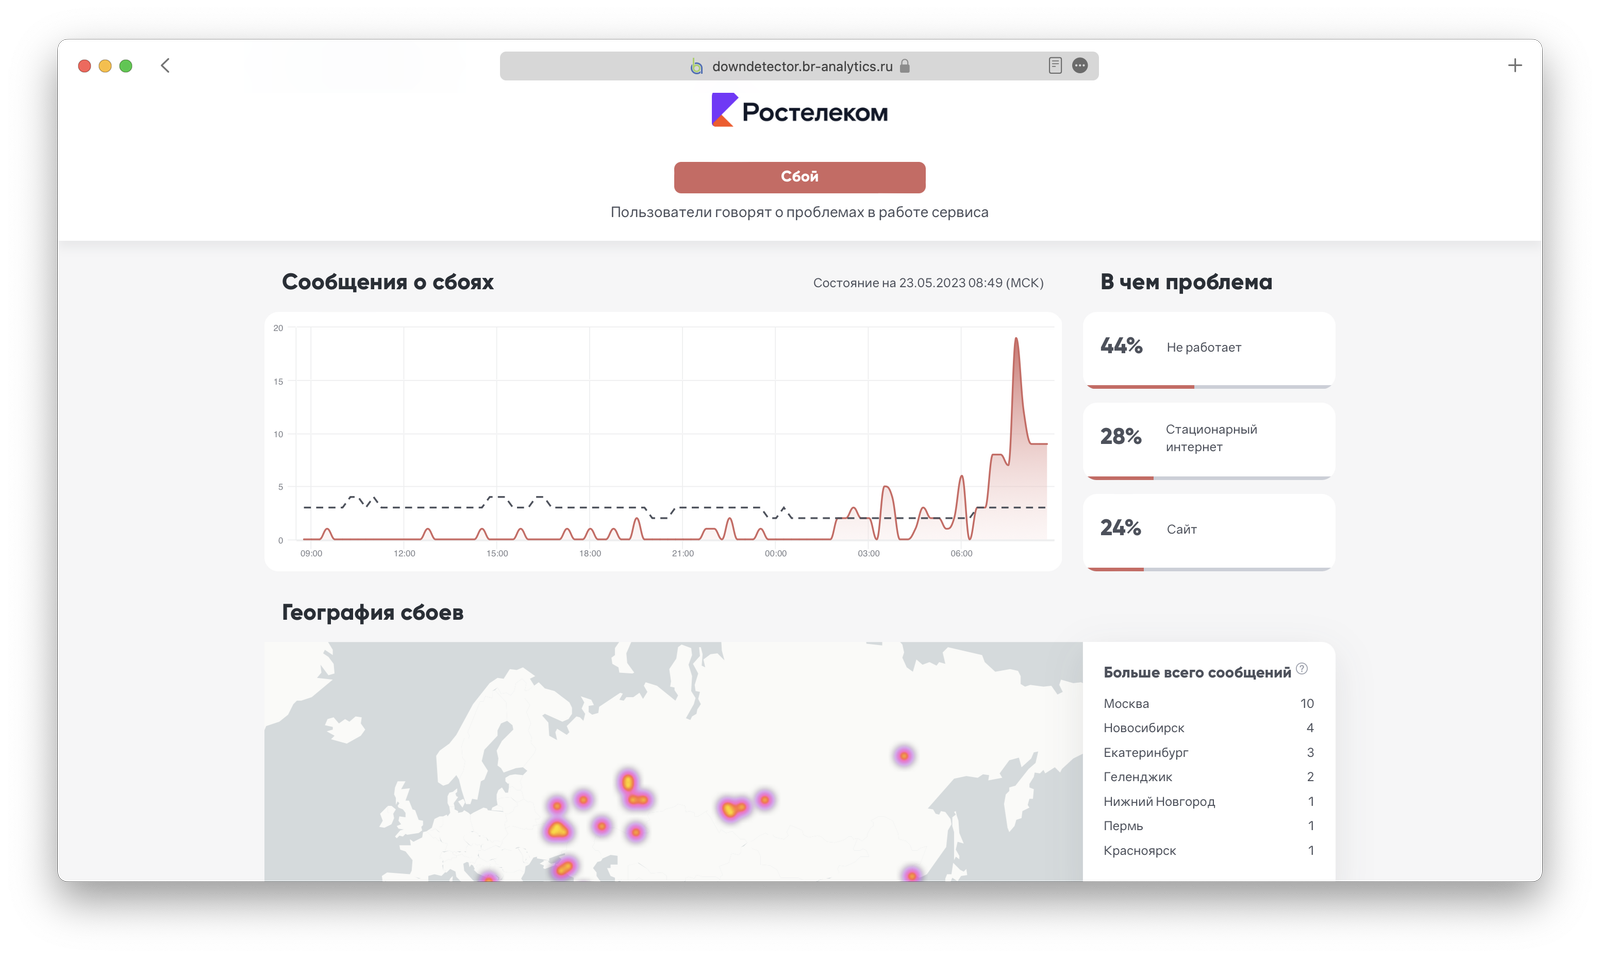The image size is (1600, 958).
Task: Click the 03:00 label on the chart axis
Action: pyautogui.click(x=869, y=553)
